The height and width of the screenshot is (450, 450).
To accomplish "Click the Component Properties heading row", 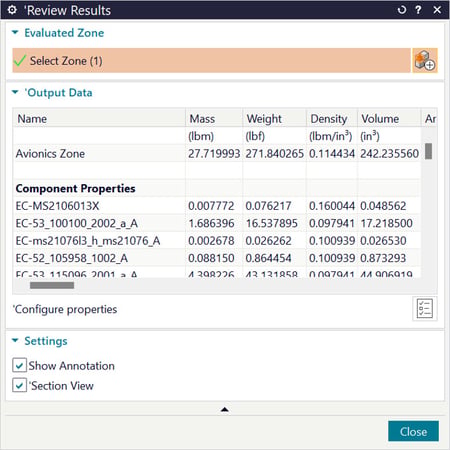I will point(217,188).
